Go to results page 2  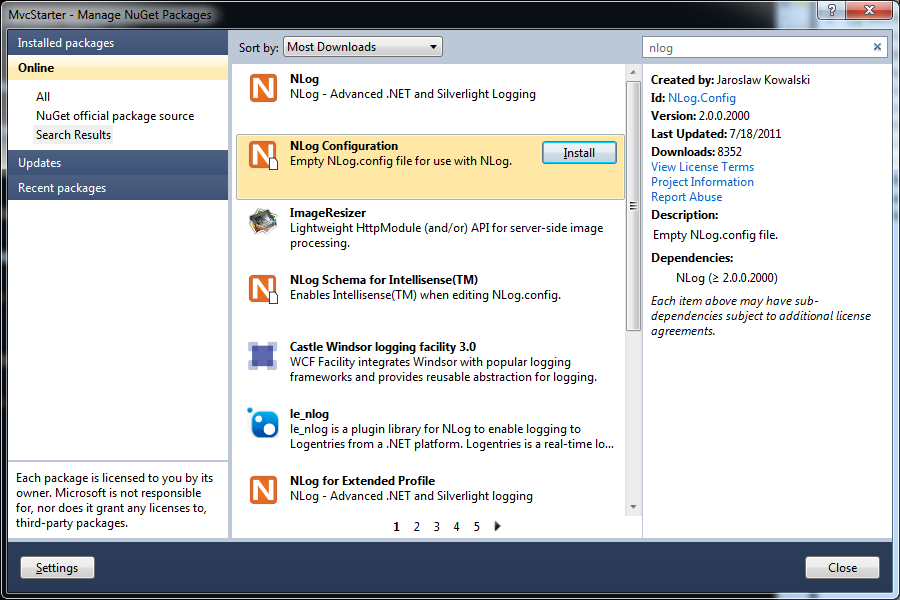click(x=417, y=527)
